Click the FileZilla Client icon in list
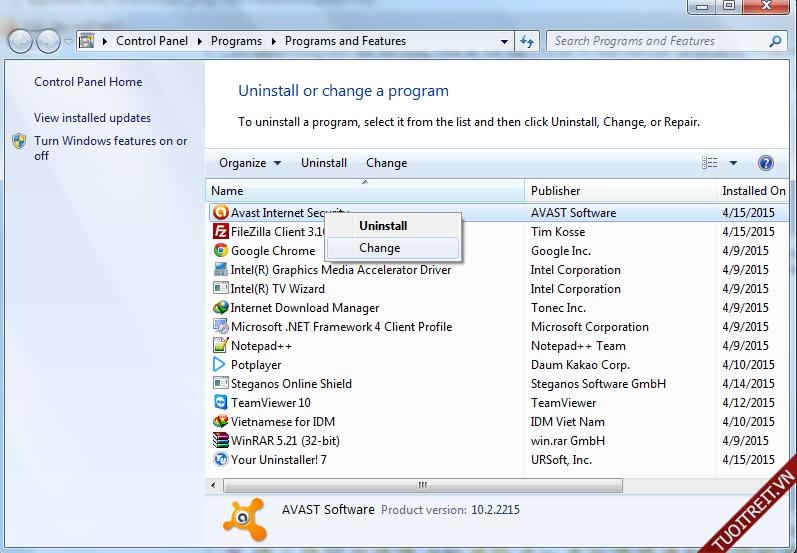The width and height of the screenshot is (797, 553). click(221, 232)
